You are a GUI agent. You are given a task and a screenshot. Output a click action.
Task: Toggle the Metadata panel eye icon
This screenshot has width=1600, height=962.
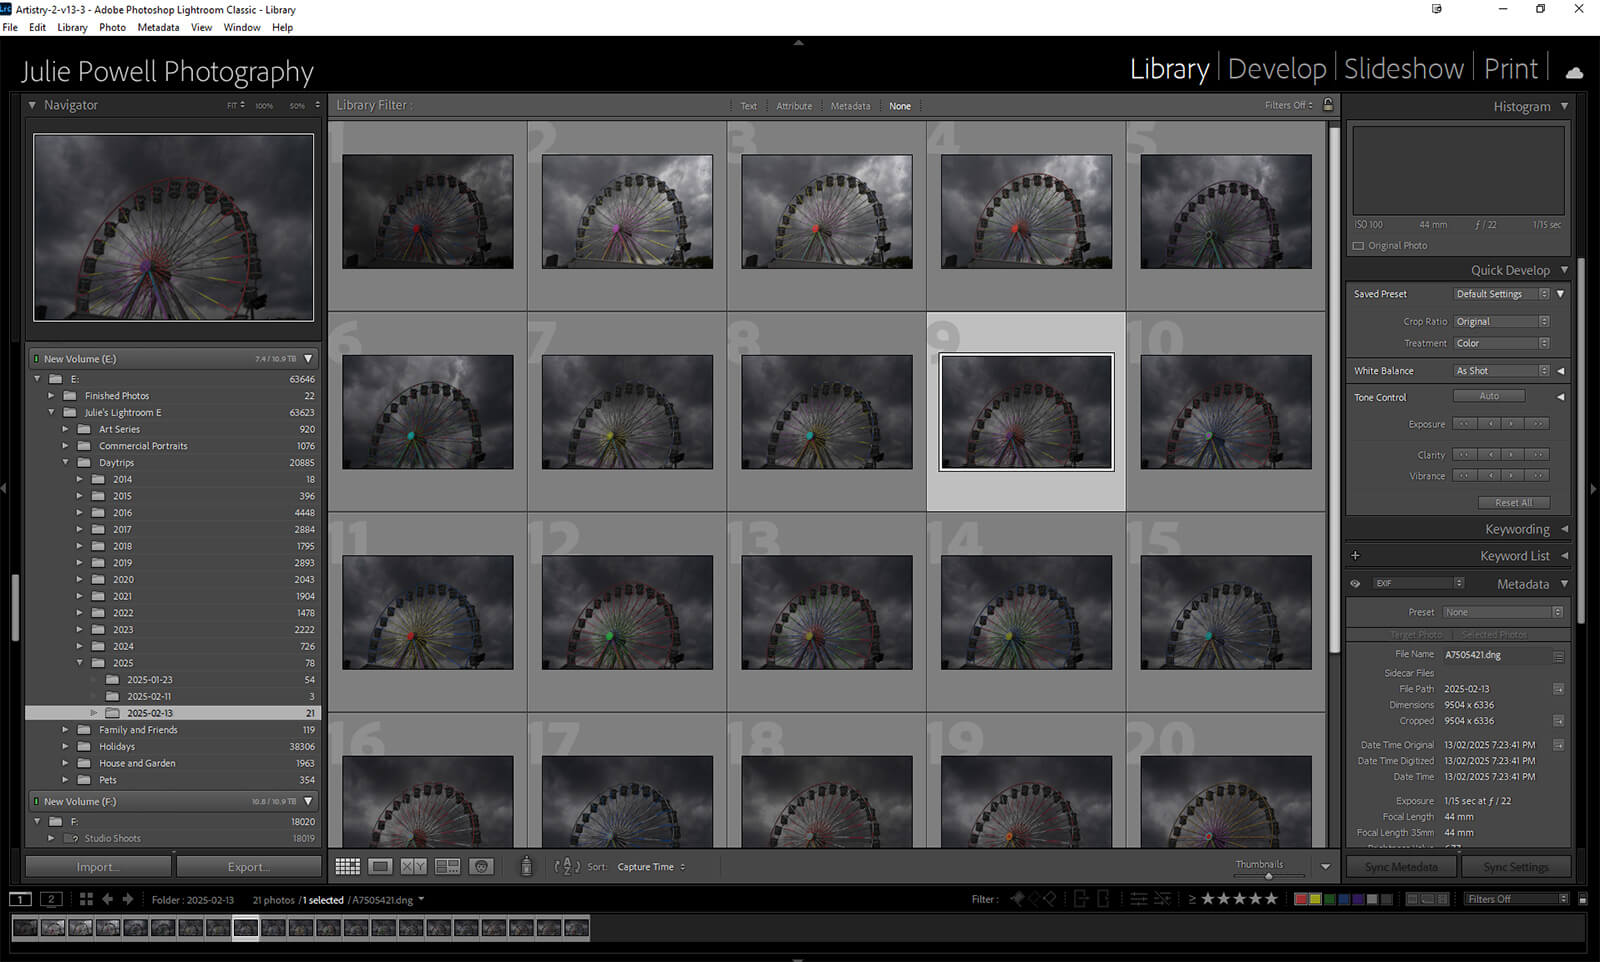[x=1355, y=584]
